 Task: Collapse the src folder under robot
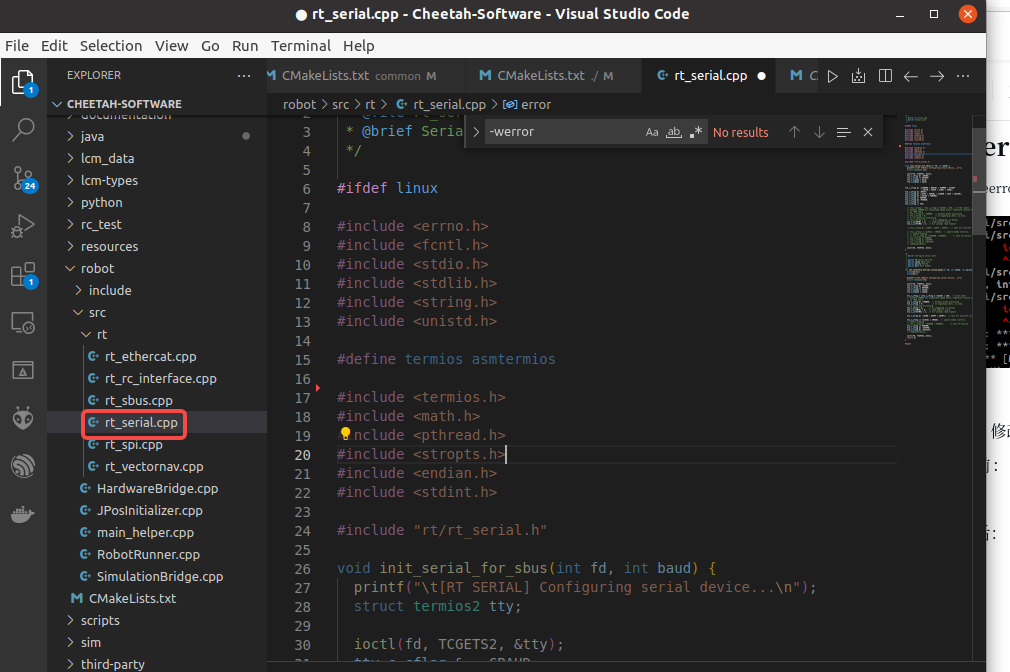pyautogui.click(x=97, y=312)
